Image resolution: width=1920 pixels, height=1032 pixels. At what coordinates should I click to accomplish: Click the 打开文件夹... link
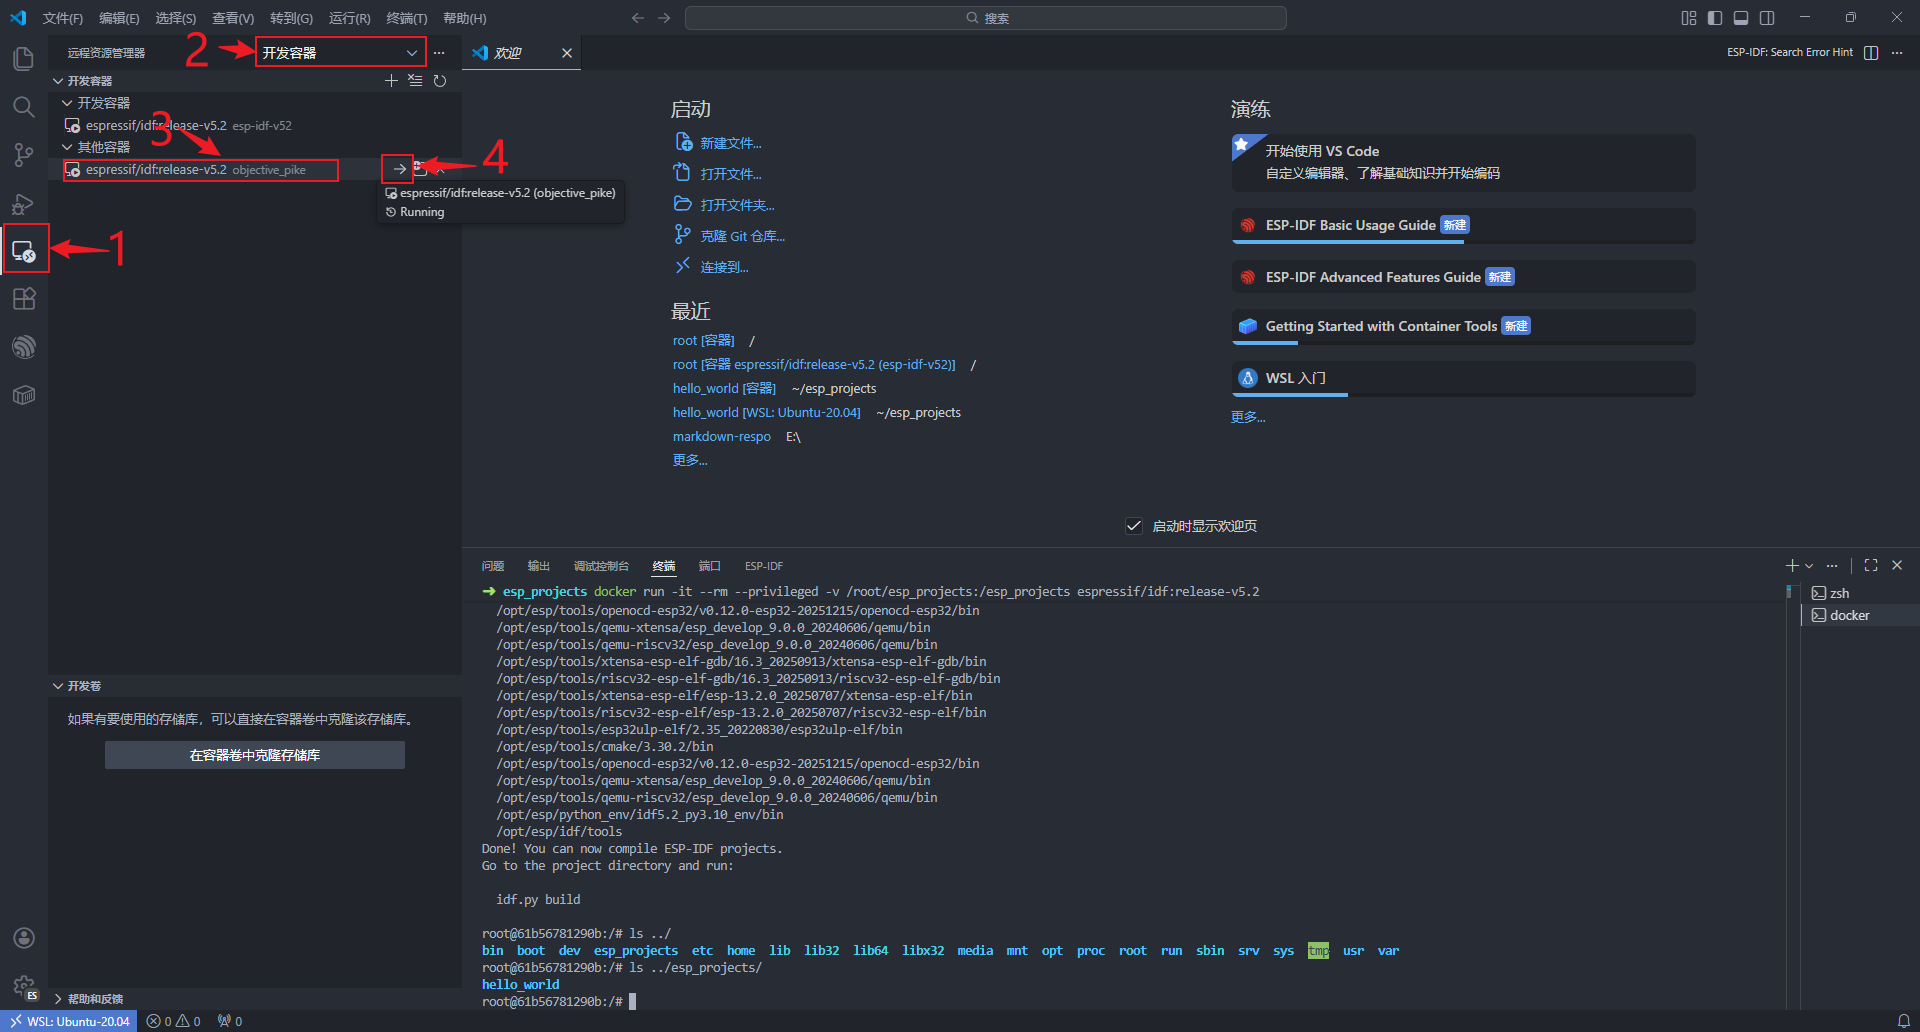[x=737, y=205]
